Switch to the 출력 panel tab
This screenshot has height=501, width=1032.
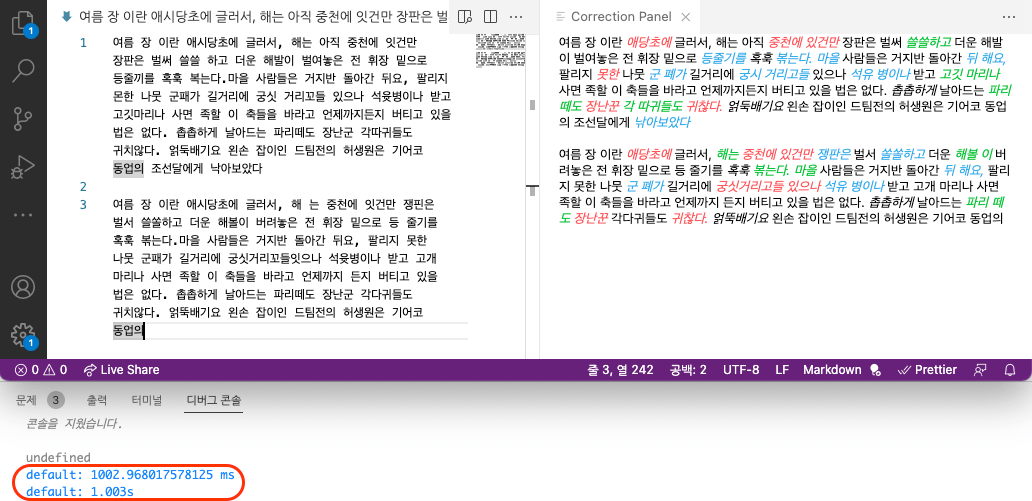point(97,400)
